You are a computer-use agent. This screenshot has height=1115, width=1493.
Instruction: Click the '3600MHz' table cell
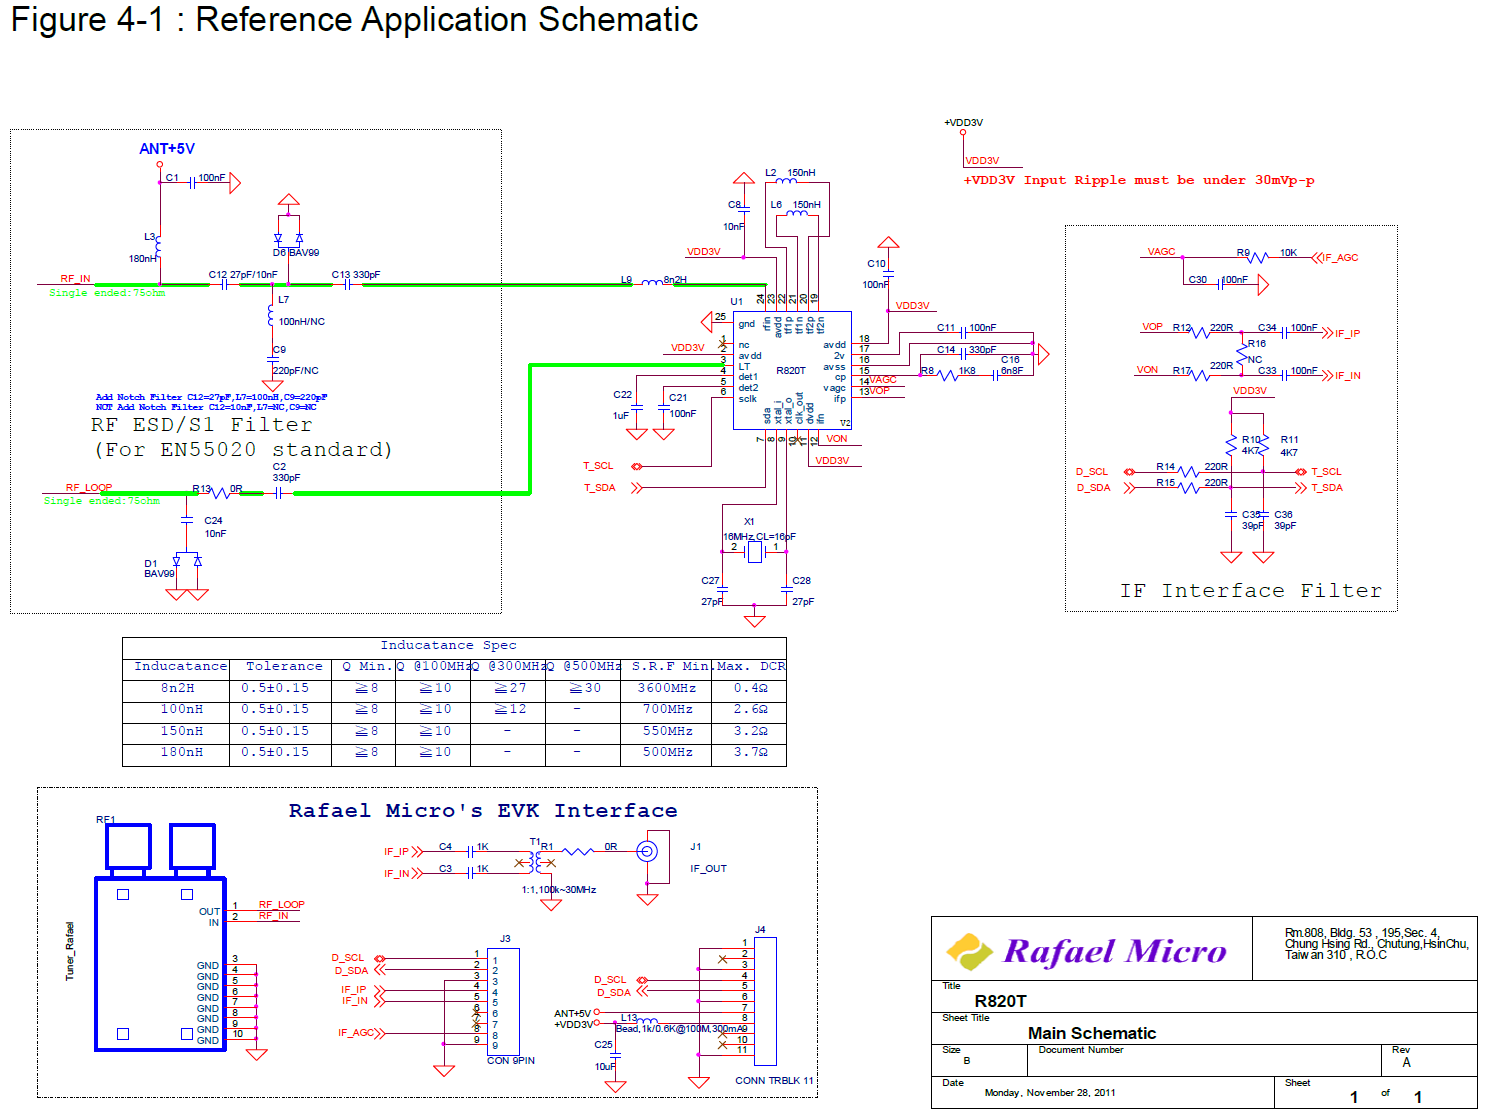[x=667, y=688]
